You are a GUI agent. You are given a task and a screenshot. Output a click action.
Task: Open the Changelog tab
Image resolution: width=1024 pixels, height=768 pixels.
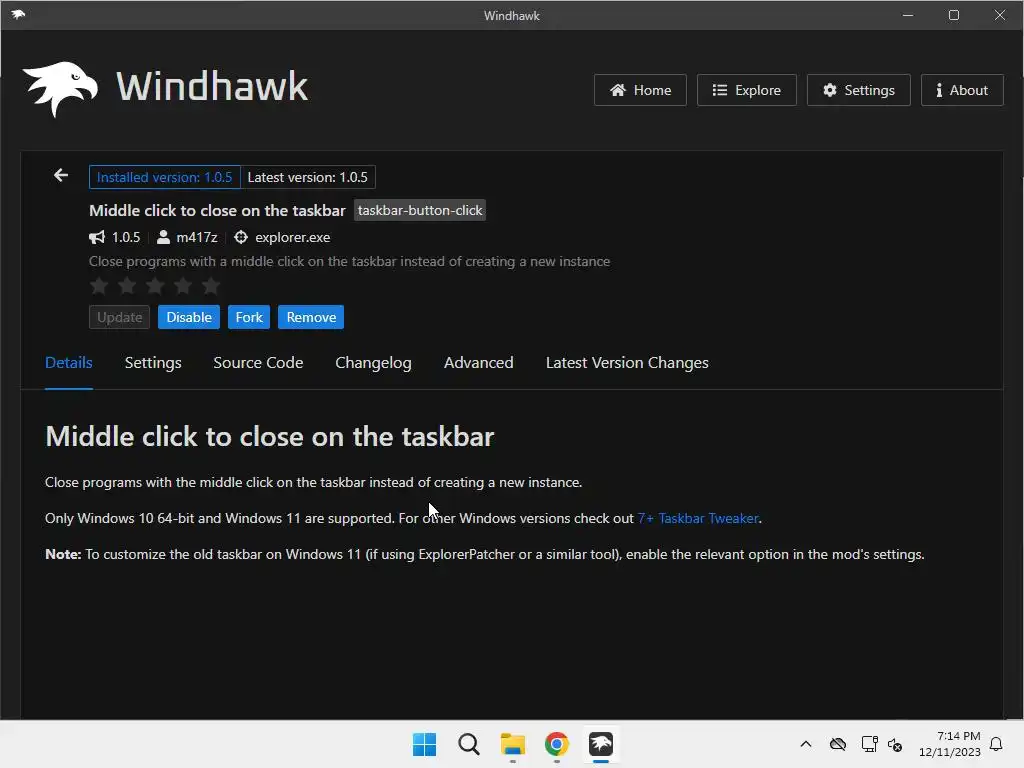point(373,363)
